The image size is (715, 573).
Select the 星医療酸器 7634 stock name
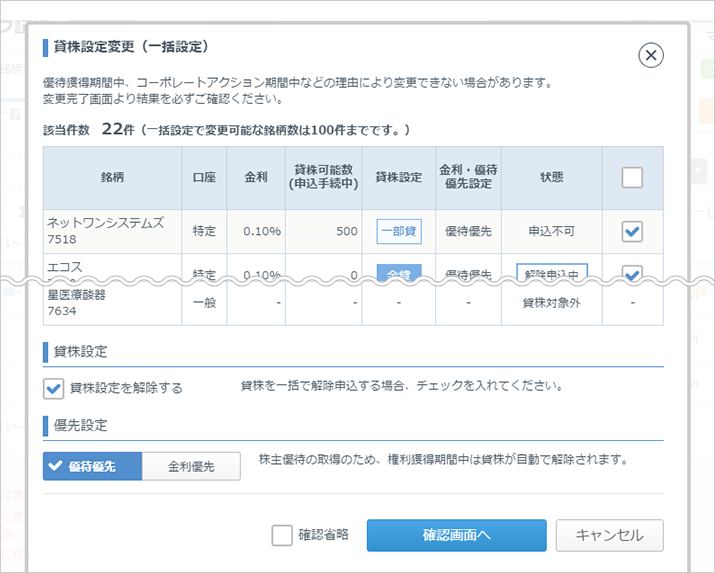click(75, 303)
